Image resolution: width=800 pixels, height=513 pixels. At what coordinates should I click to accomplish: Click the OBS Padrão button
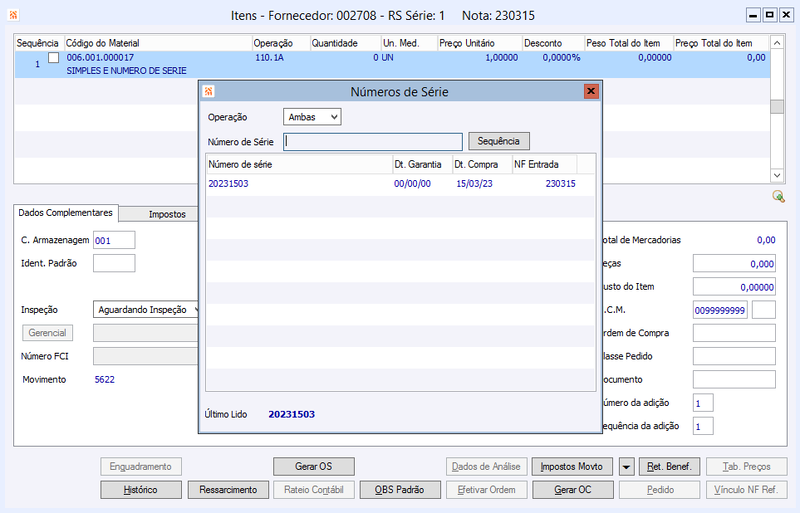pos(399,490)
